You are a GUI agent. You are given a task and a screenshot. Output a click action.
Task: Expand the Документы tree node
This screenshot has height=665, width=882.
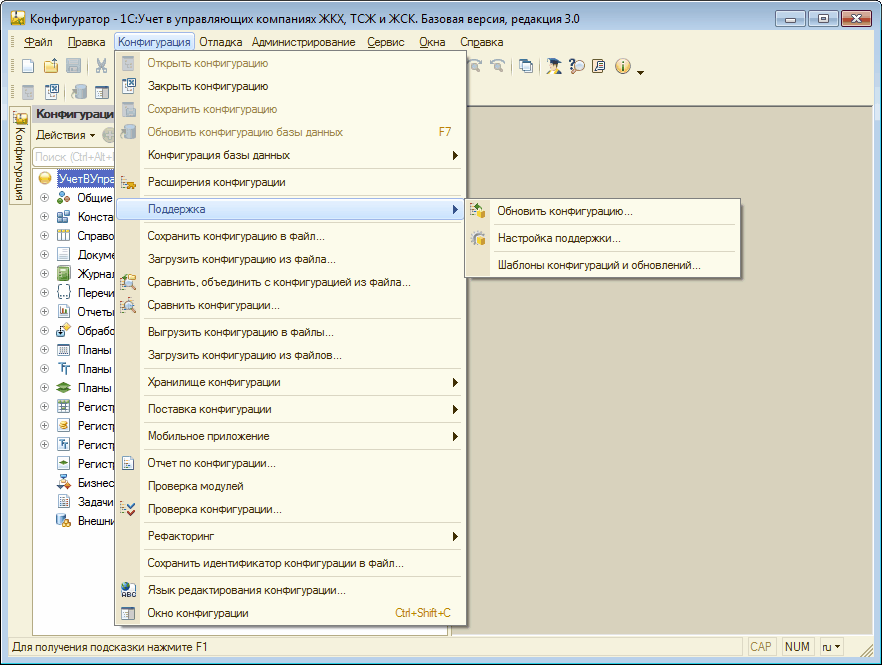click(44, 254)
